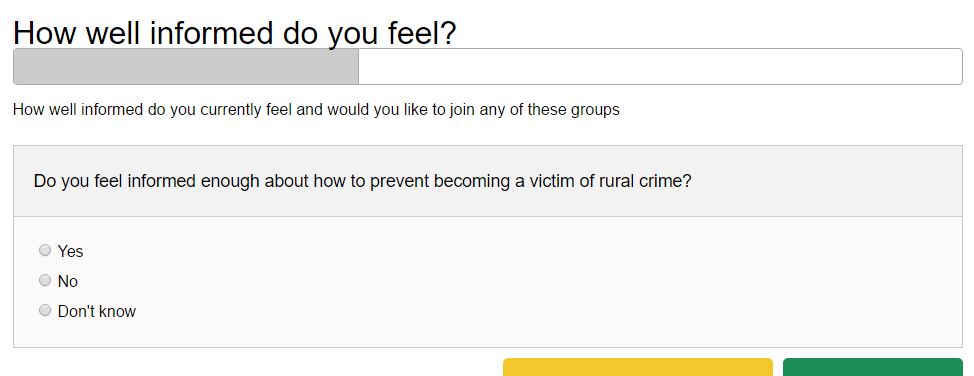Image resolution: width=974 pixels, height=376 pixels.
Task: Click the 'No' answer label text
Action: click(x=68, y=282)
